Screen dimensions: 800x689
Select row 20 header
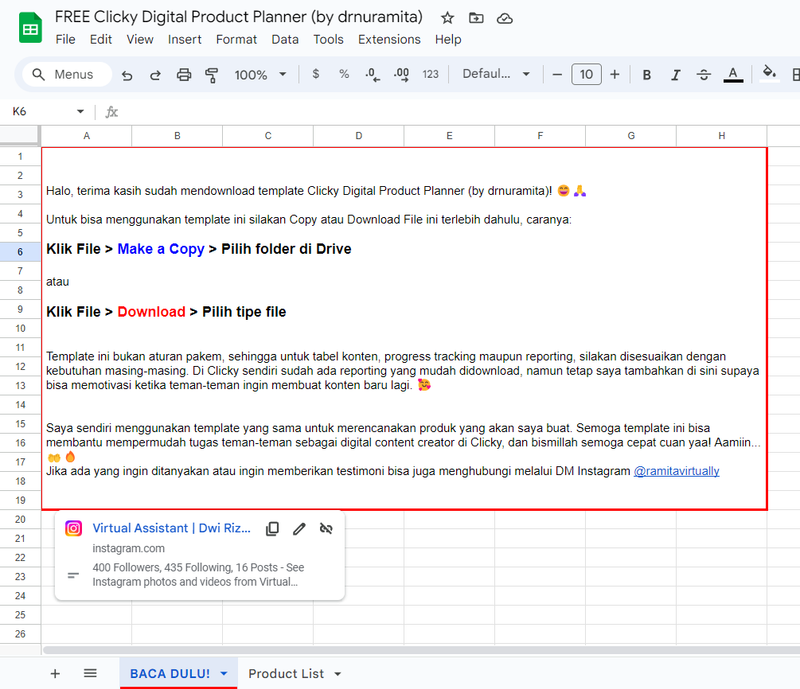pos(20,519)
